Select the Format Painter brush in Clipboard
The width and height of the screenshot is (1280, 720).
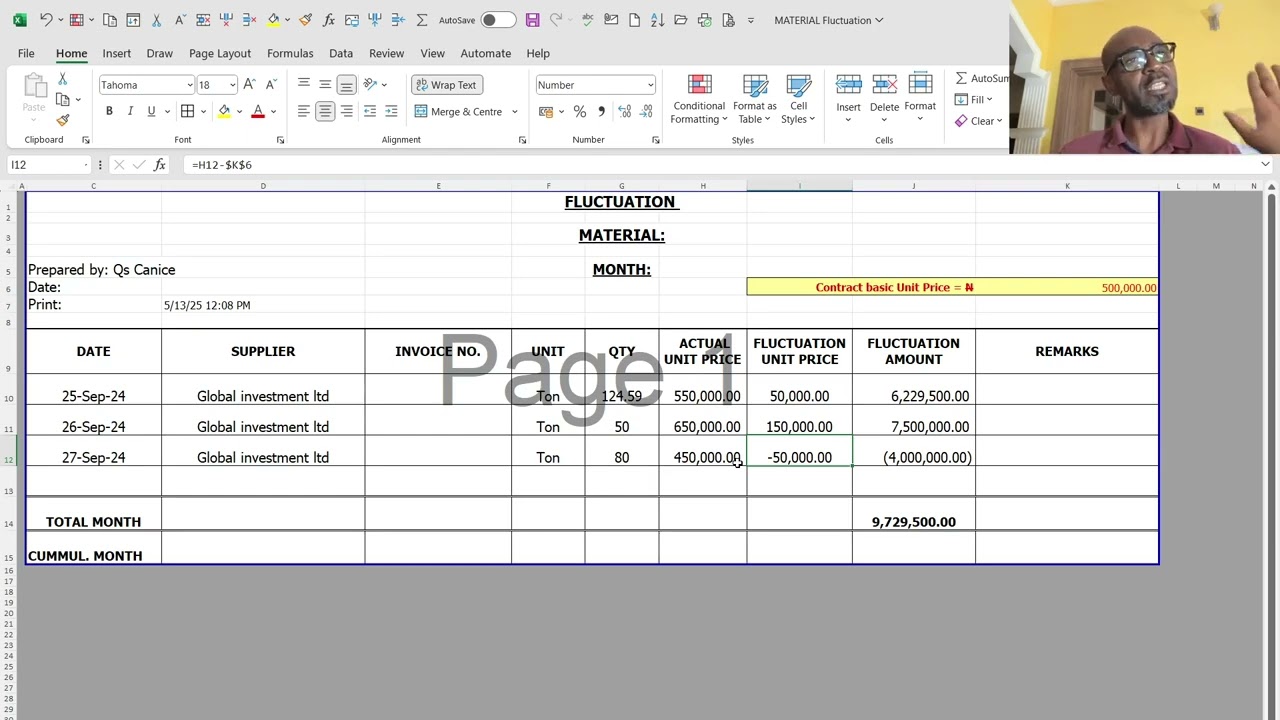[x=62, y=121]
